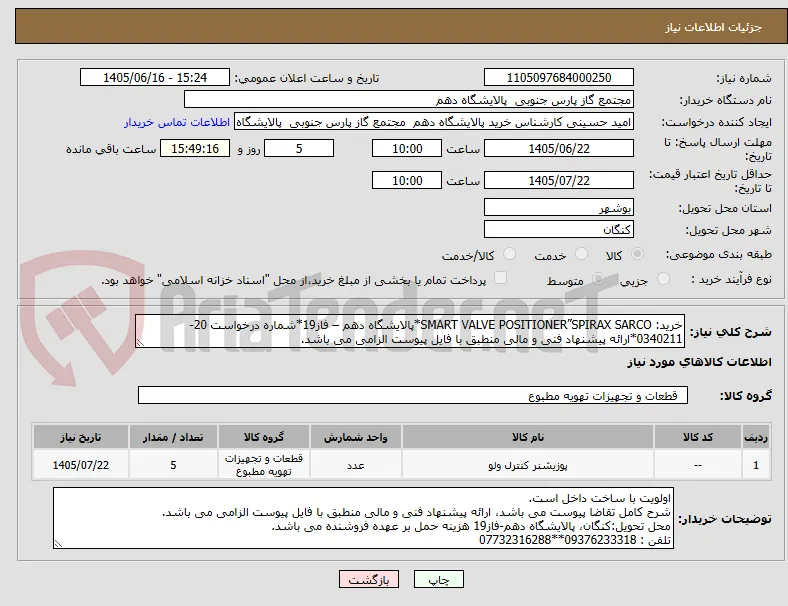
Task: Click the شرح کلی نیاز label
Action: (x=731, y=332)
